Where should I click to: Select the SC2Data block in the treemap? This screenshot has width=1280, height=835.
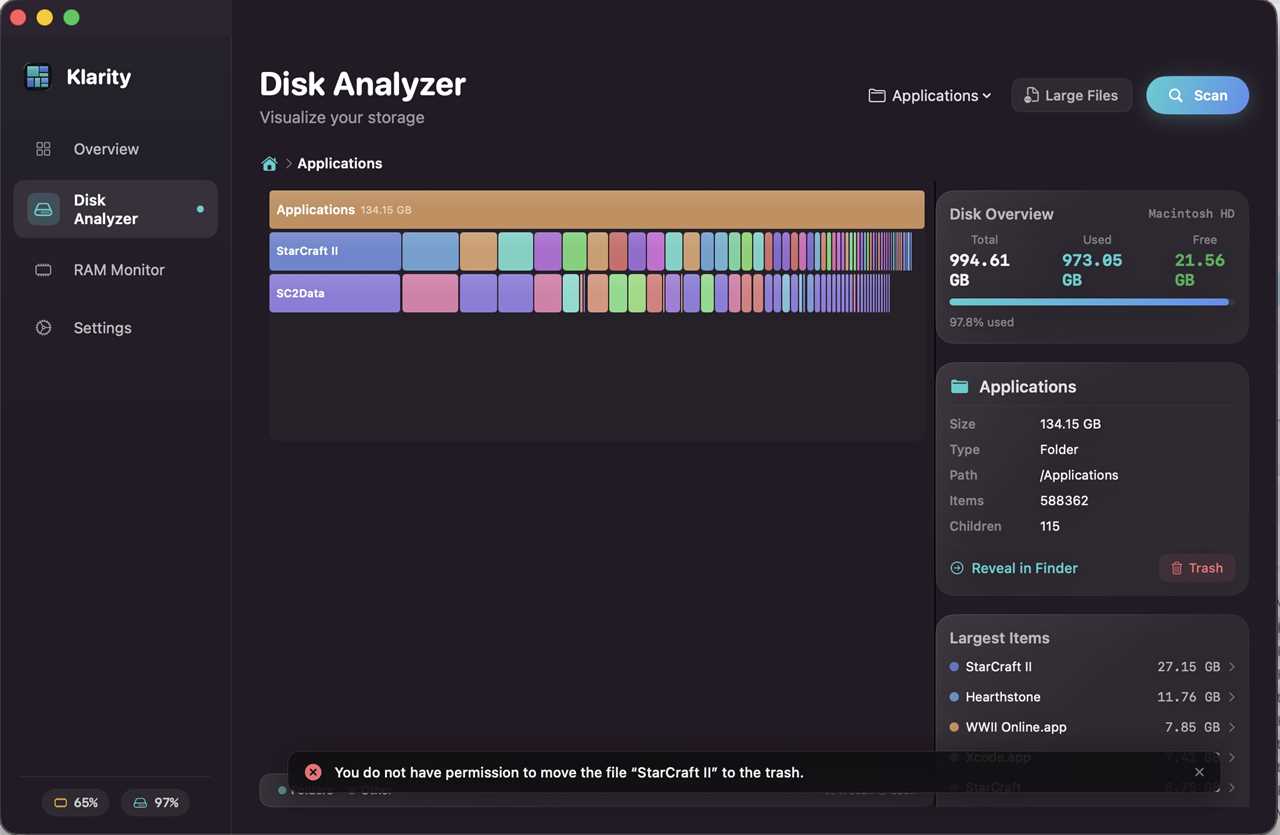pyautogui.click(x=334, y=292)
